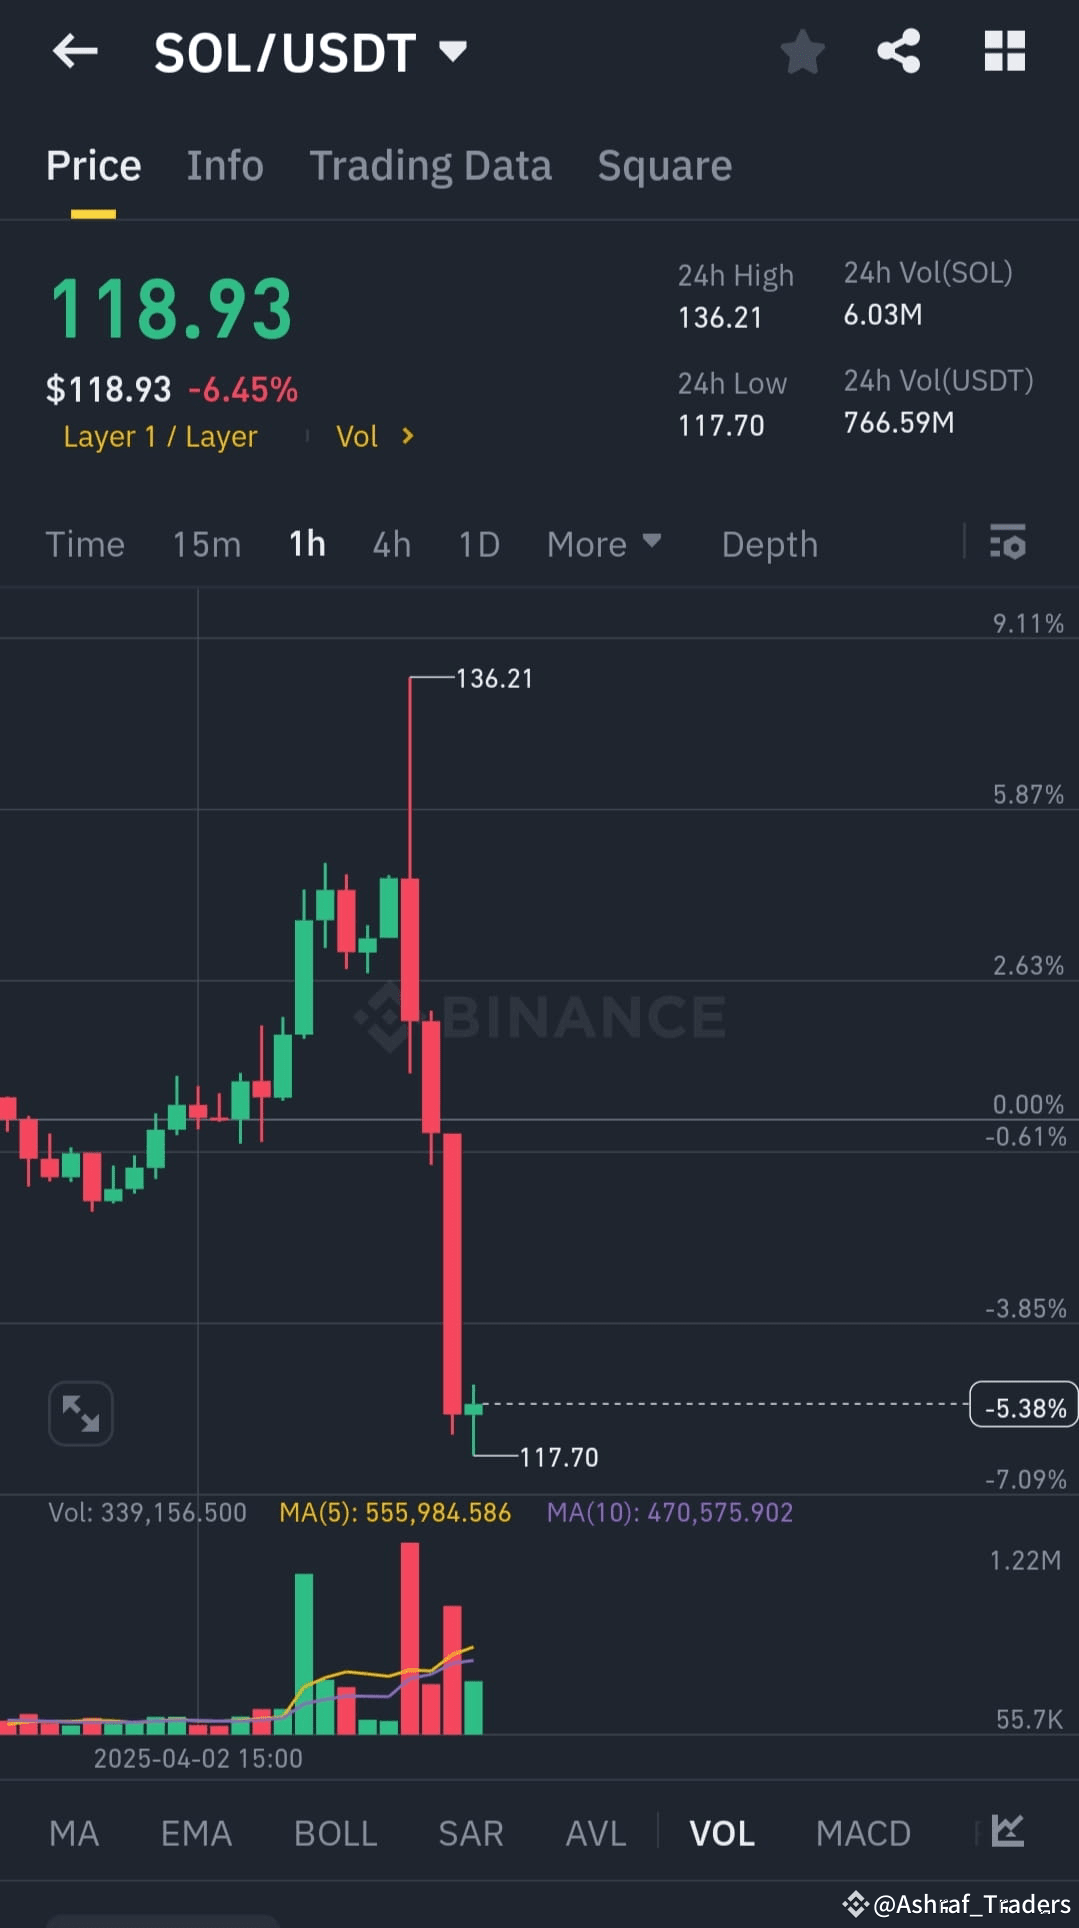
Task: Open the Info tab
Action: [x=224, y=165]
